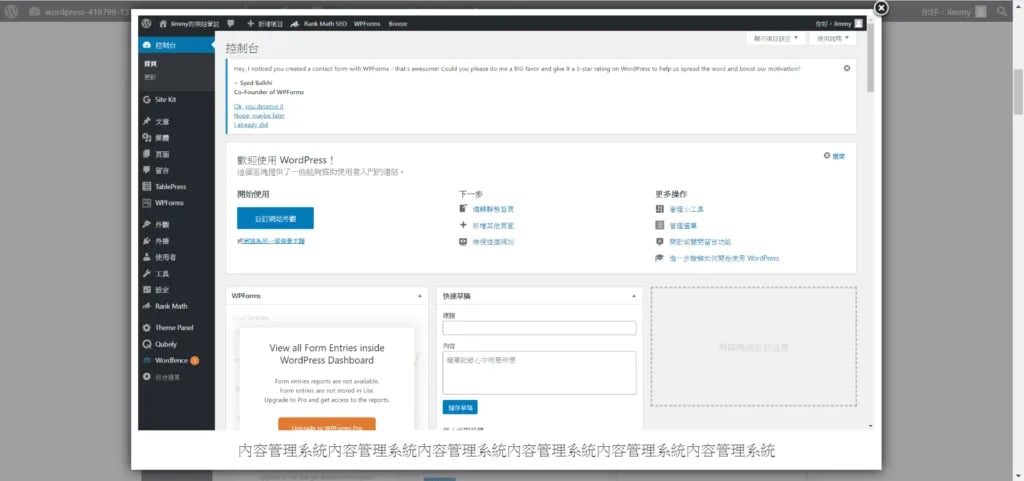
Task: Click the orange Upgrade to WPForms Pro button
Action: coord(327,424)
